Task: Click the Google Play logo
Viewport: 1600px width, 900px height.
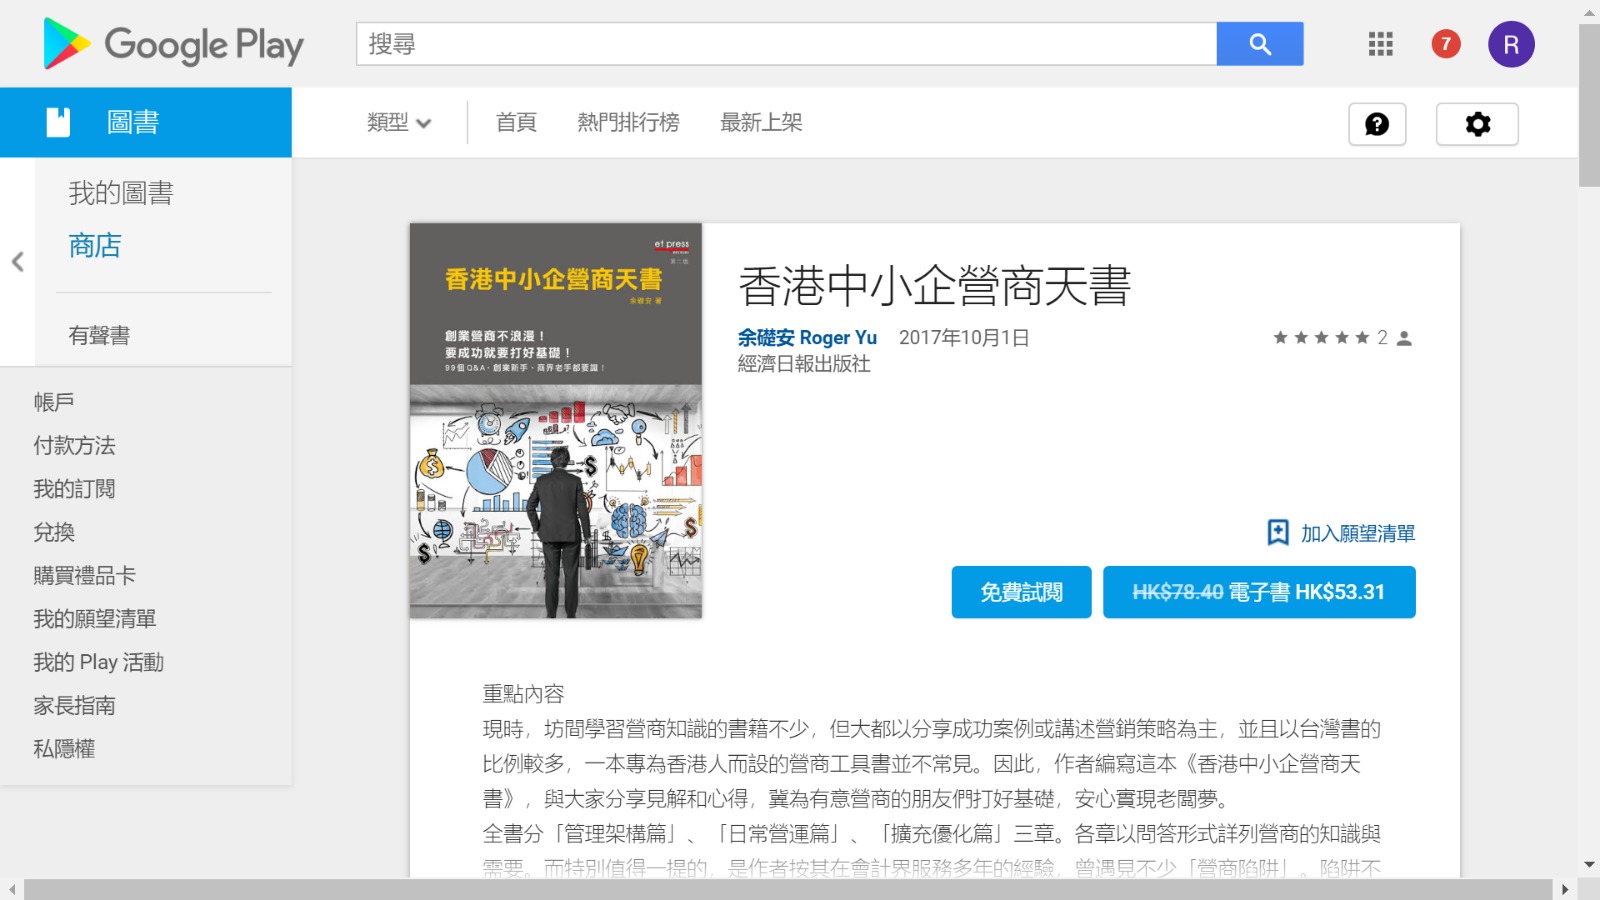Action: 173,44
